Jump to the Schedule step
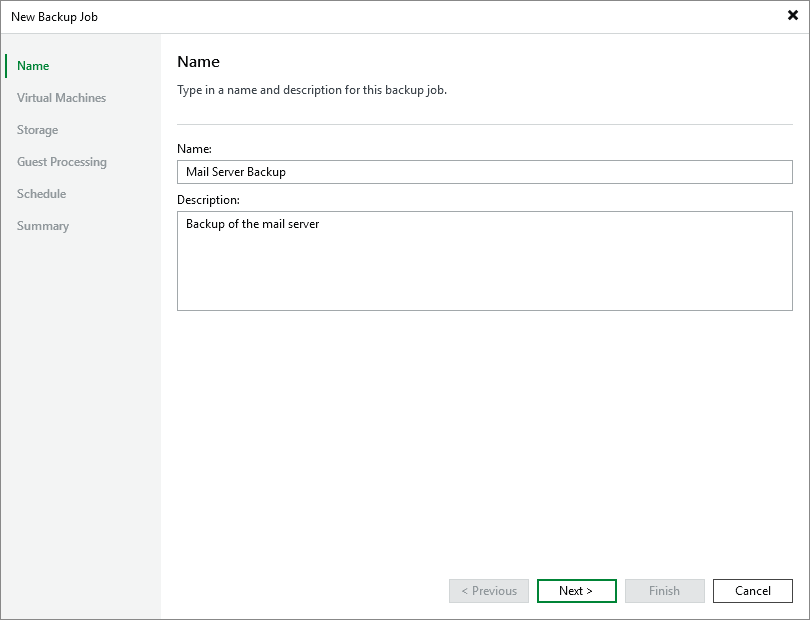Screen dimensions: 810x620 (41, 194)
